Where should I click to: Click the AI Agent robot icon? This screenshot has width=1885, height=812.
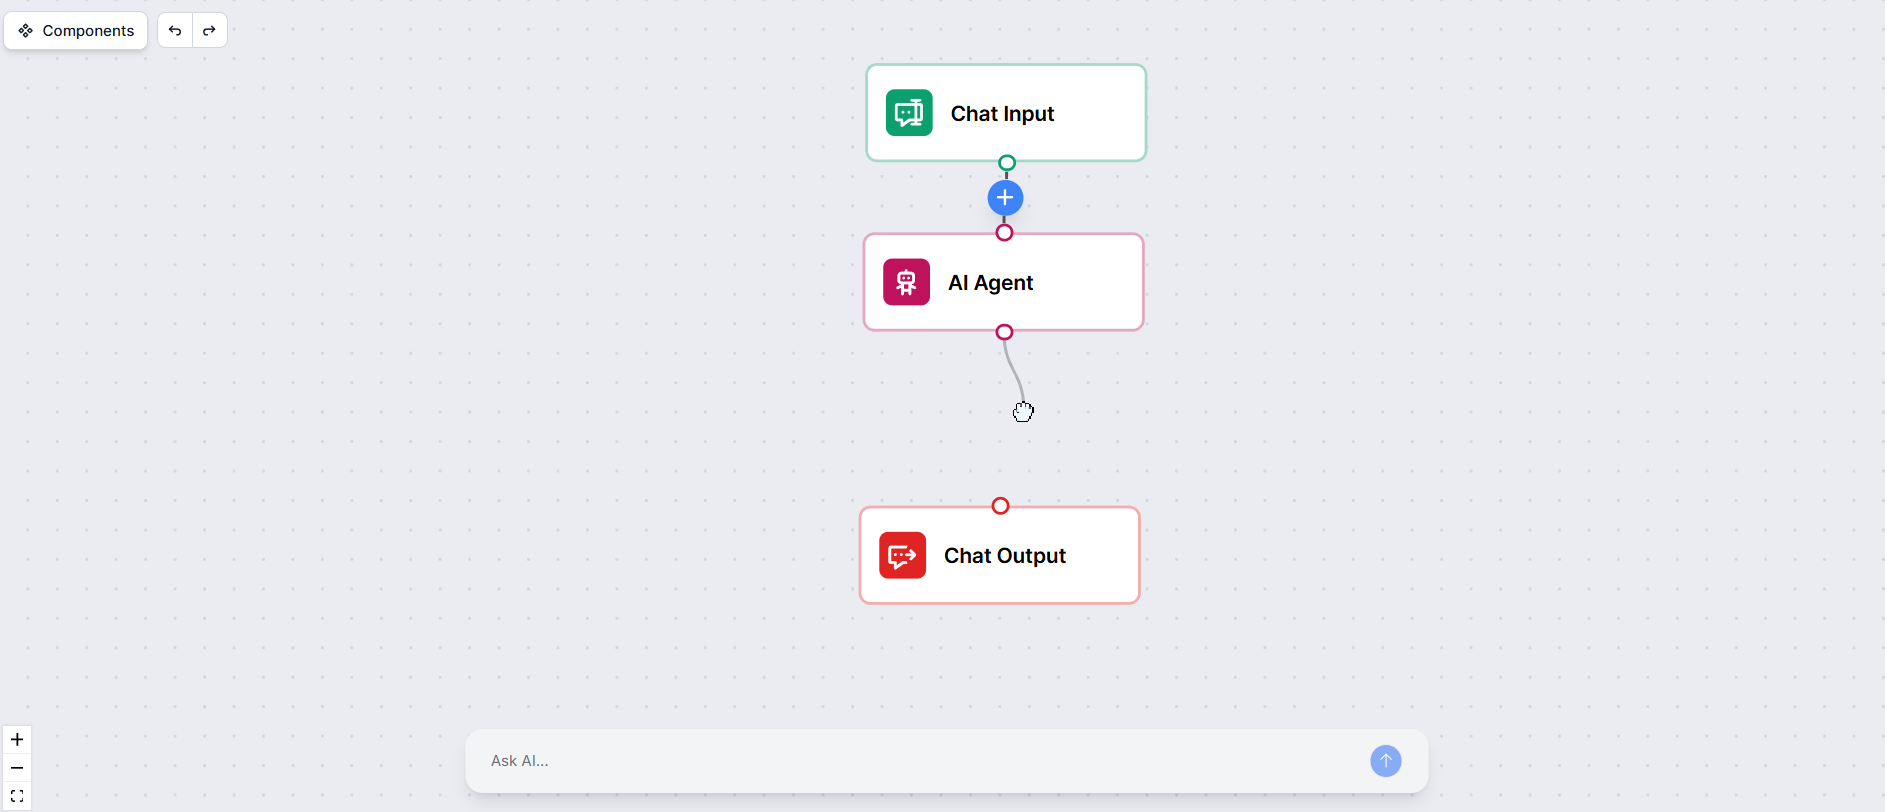click(x=905, y=282)
